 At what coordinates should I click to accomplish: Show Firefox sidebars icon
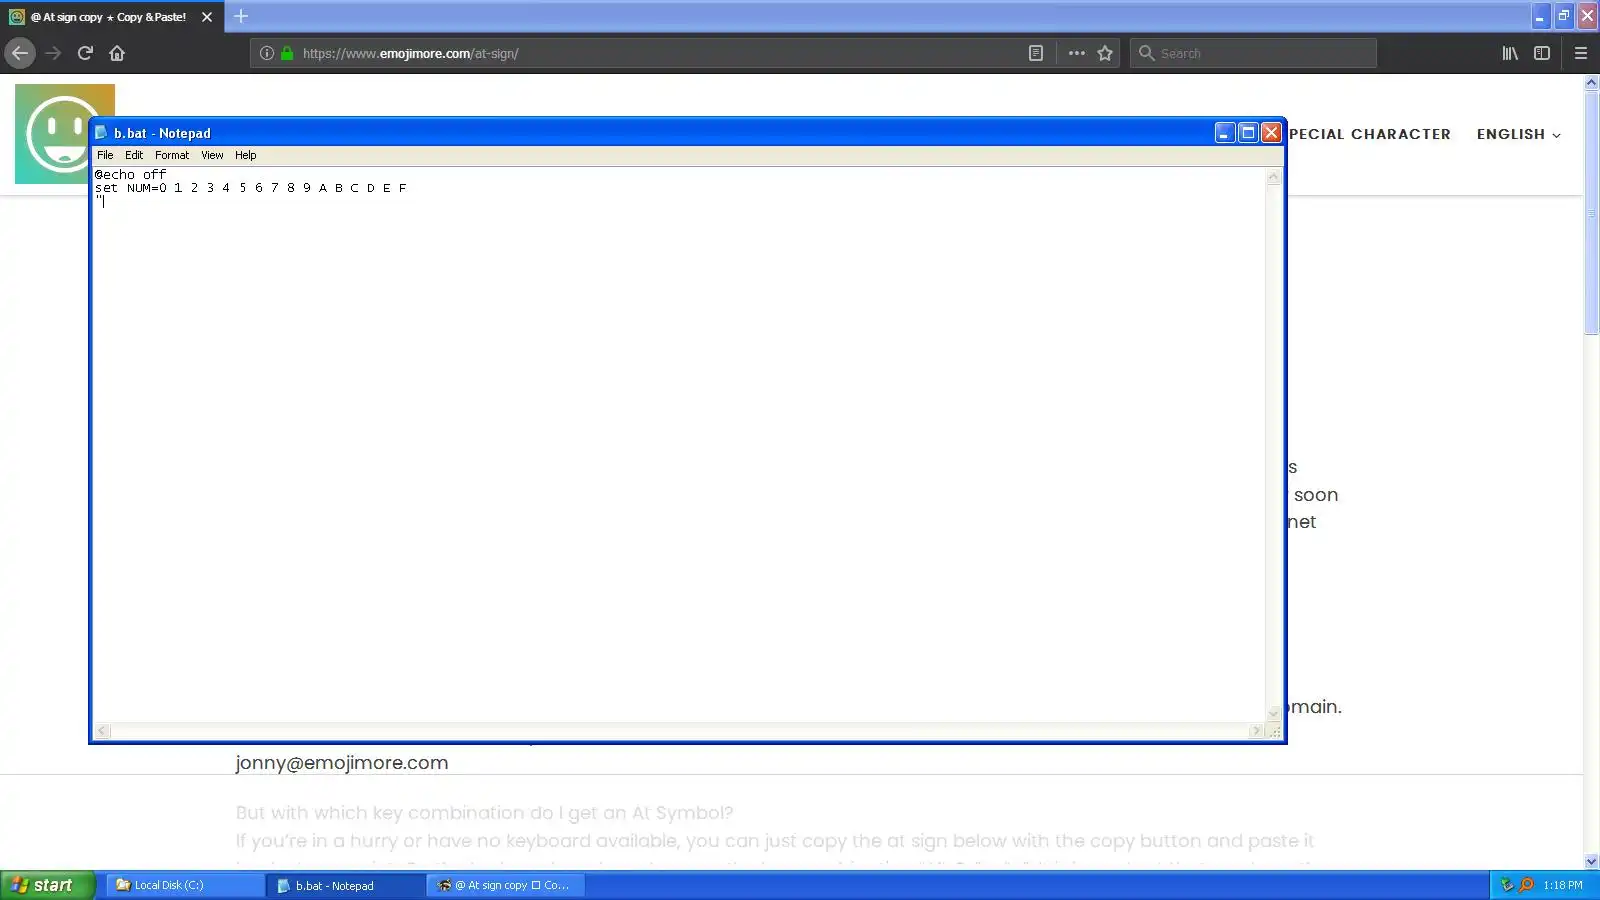(1542, 53)
